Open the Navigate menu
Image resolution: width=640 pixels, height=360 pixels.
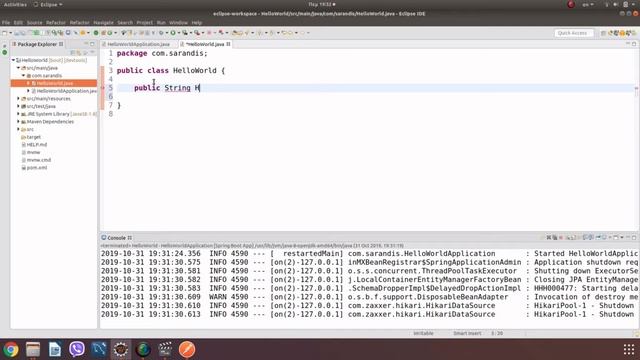tap(103, 22)
